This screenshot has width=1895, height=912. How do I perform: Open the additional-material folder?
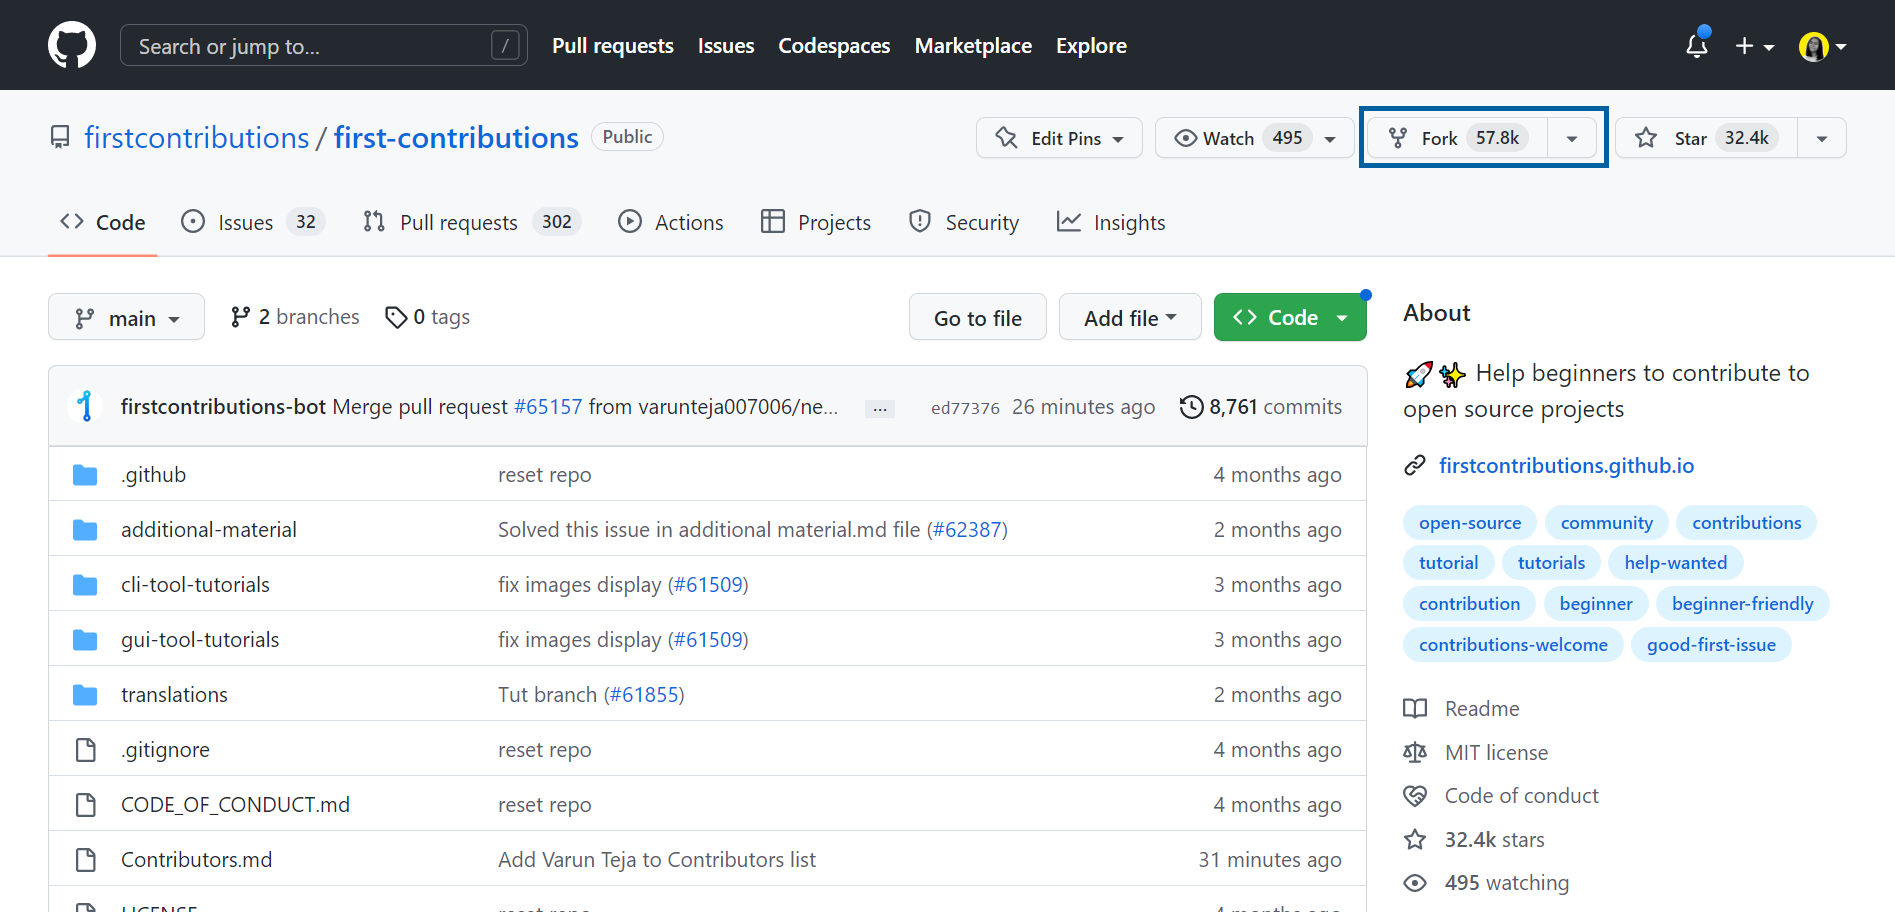(209, 530)
